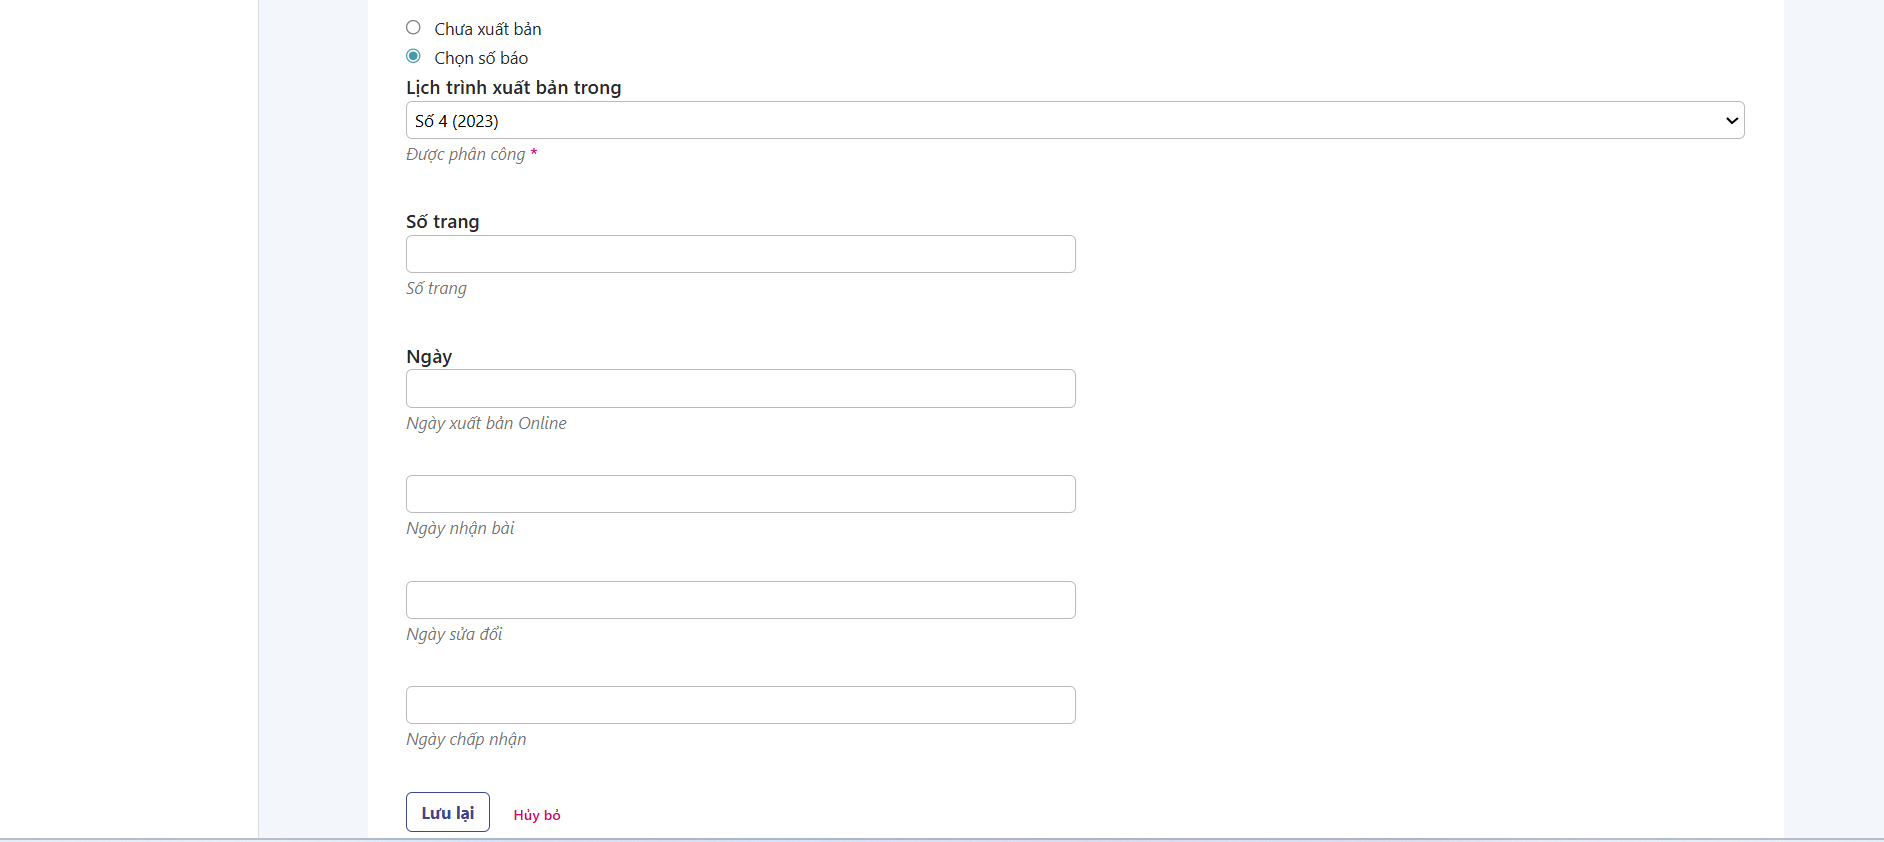Focus the "Ngày nhận bài" date field

pos(740,494)
